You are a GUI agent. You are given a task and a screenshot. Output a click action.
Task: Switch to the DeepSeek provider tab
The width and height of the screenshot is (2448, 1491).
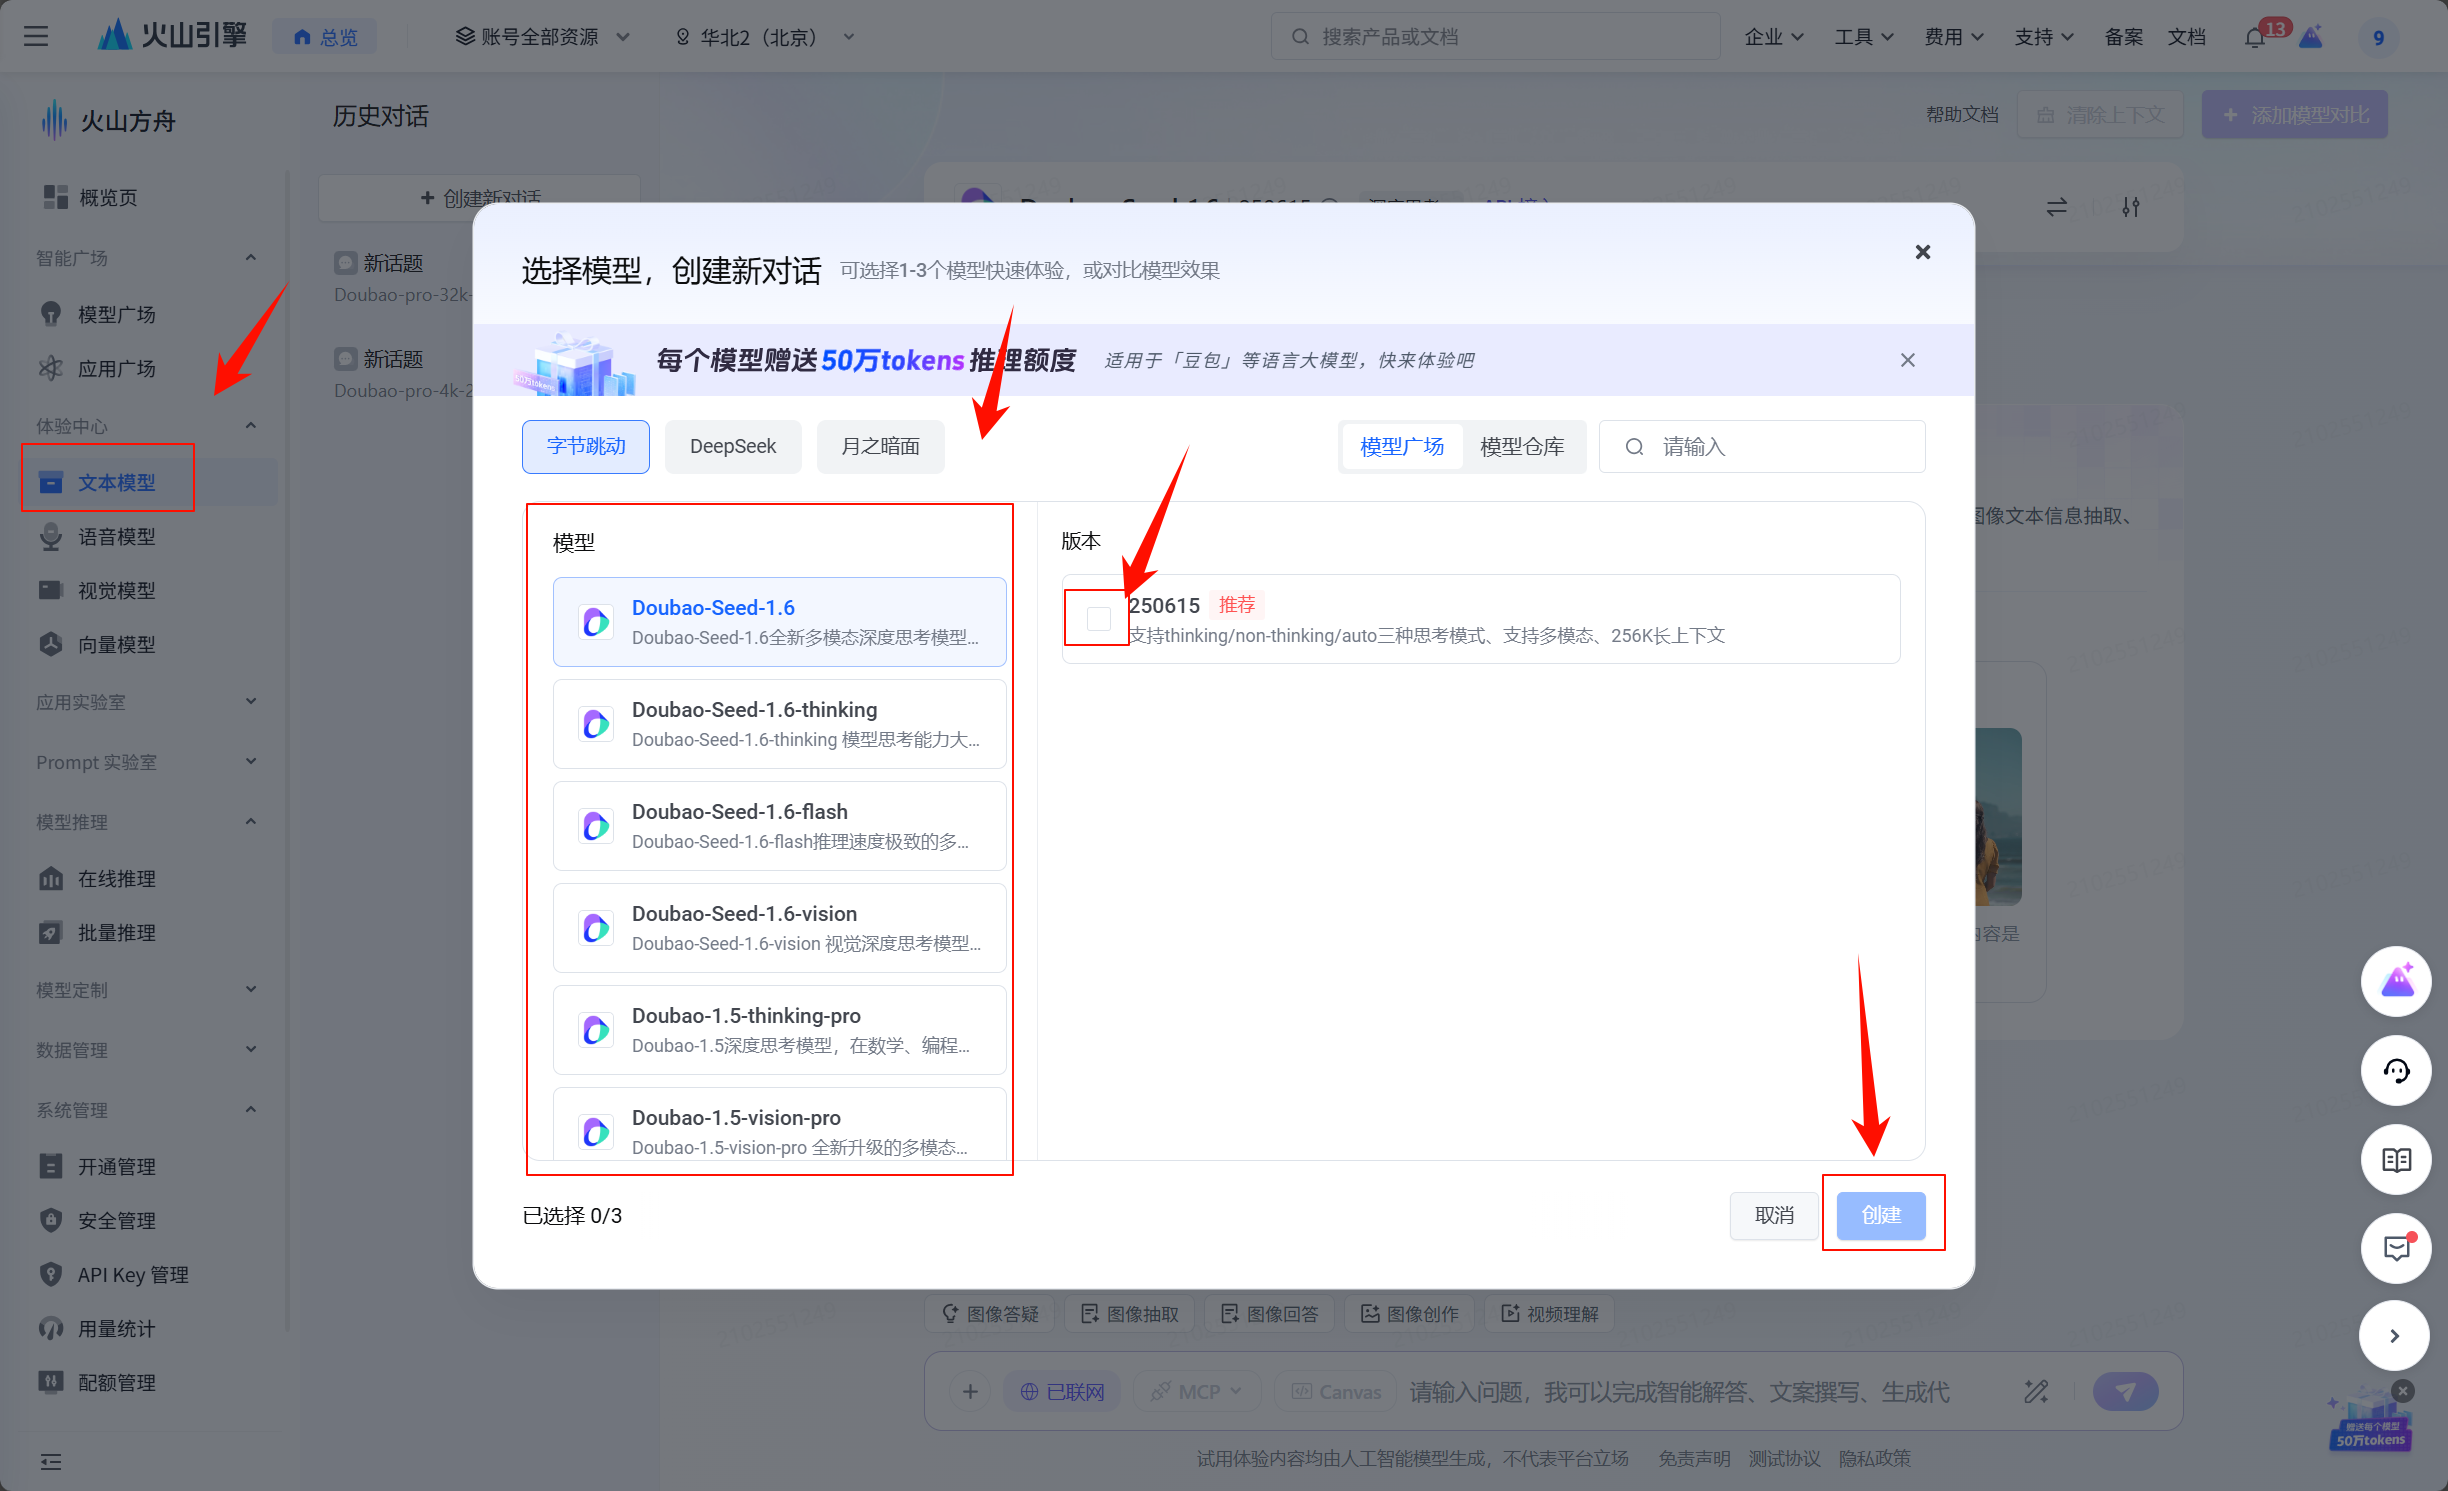point(732,447)
